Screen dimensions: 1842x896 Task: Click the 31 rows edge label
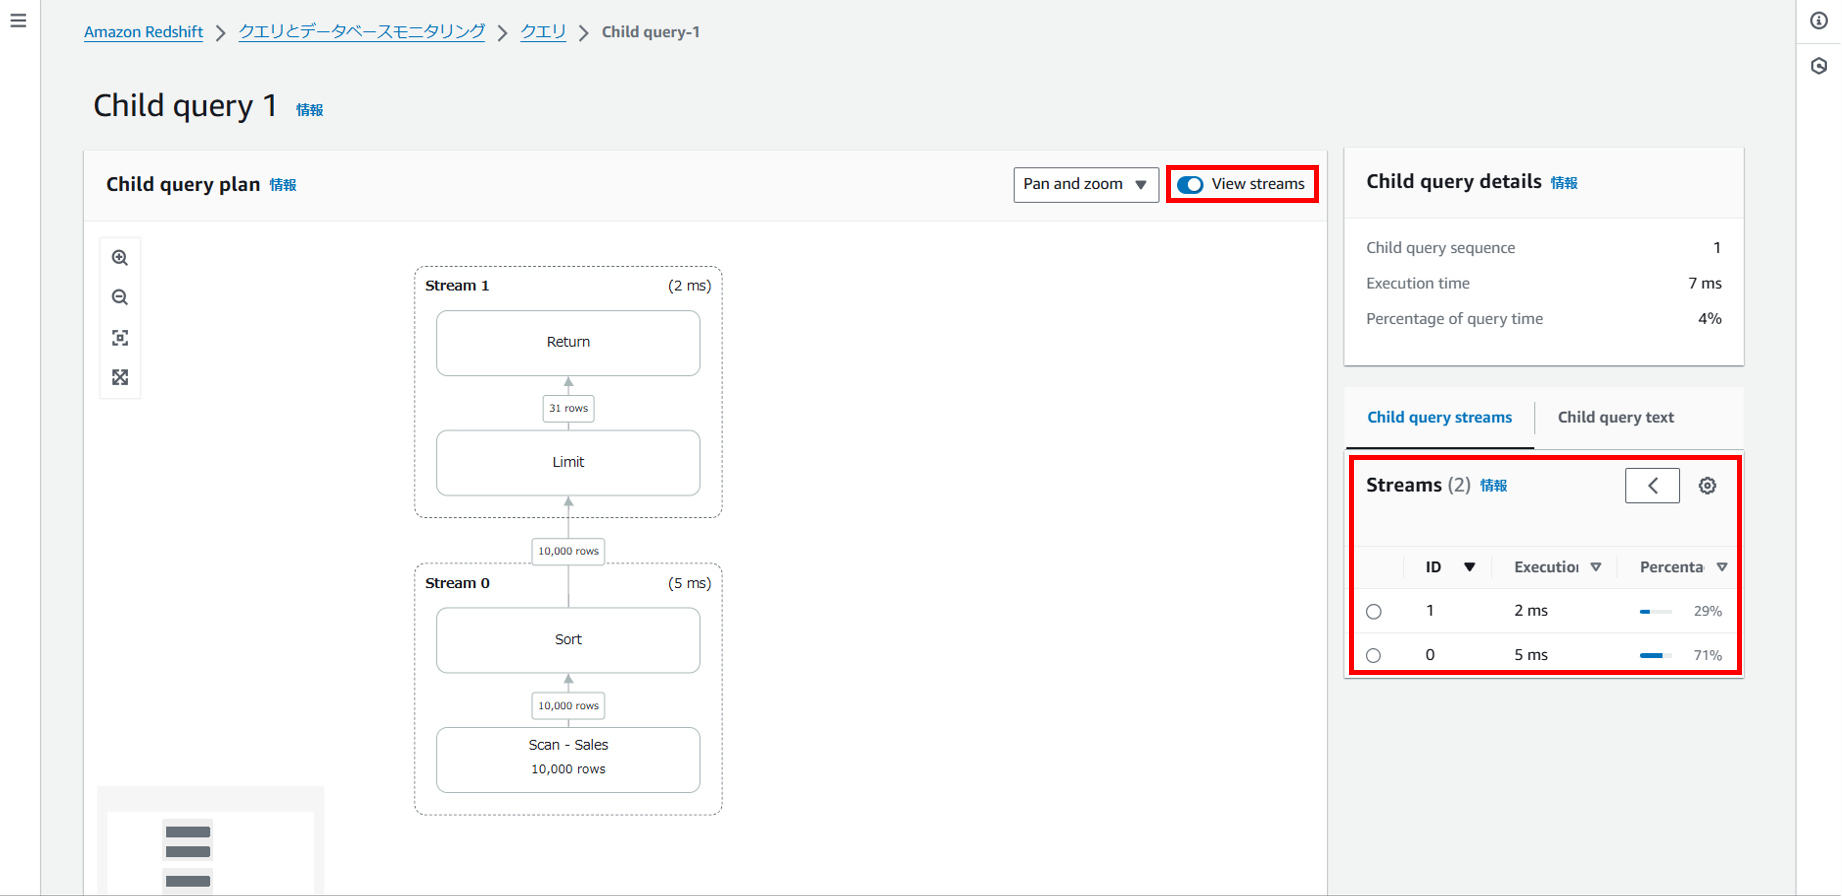(x=568, y=409)
